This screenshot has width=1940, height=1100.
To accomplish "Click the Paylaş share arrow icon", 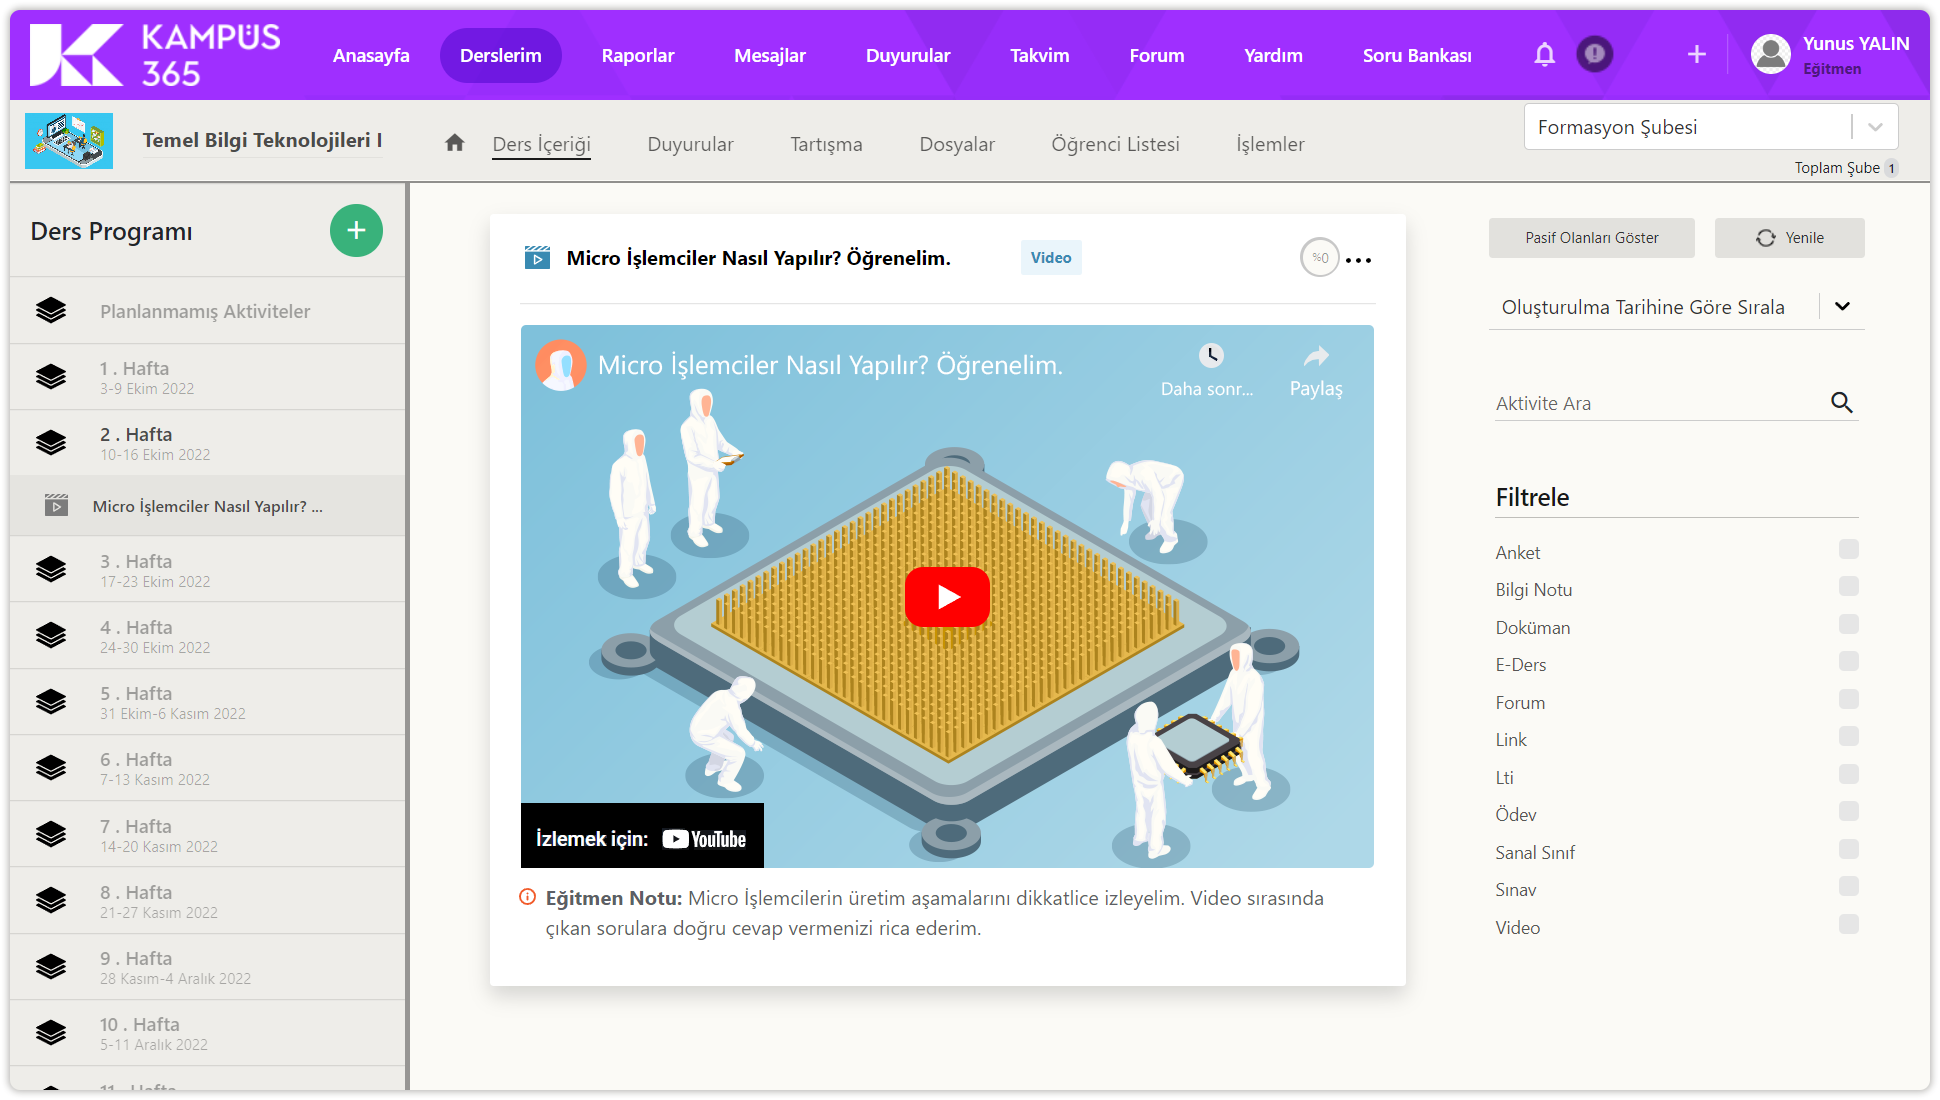I will point(1316,357).
